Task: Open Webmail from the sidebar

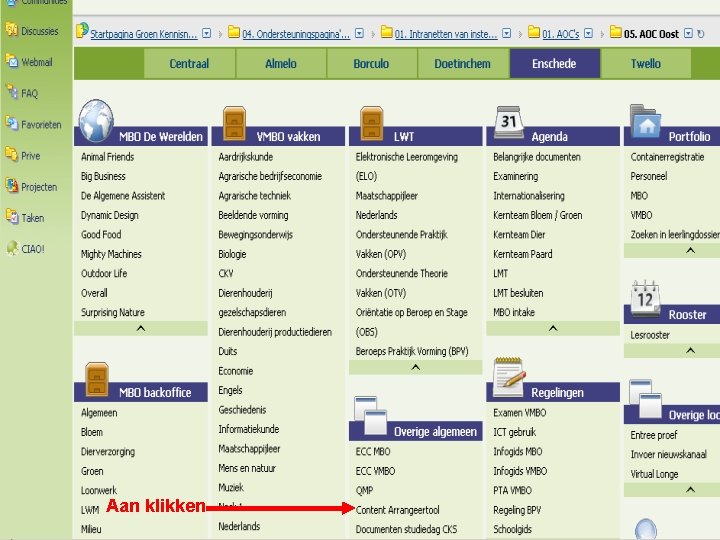Action: point(29,62)
